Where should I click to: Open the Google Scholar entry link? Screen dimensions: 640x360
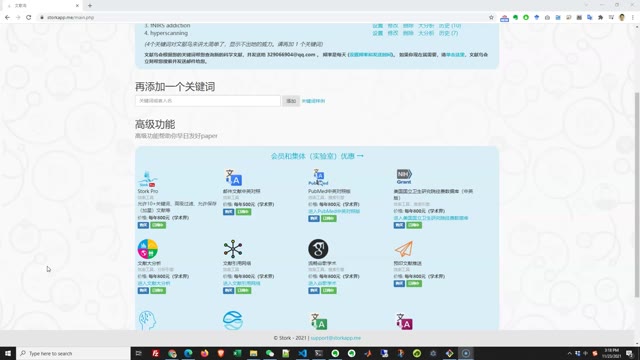[x=322, y=283]
